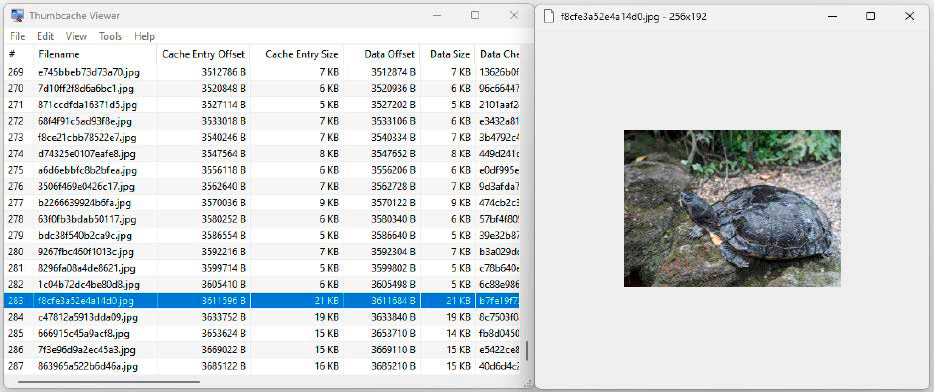Image resolution: width=934 pixels, height=392 pixels.
Task: Open the Edit menu
Action: click(x=45, y=36)
